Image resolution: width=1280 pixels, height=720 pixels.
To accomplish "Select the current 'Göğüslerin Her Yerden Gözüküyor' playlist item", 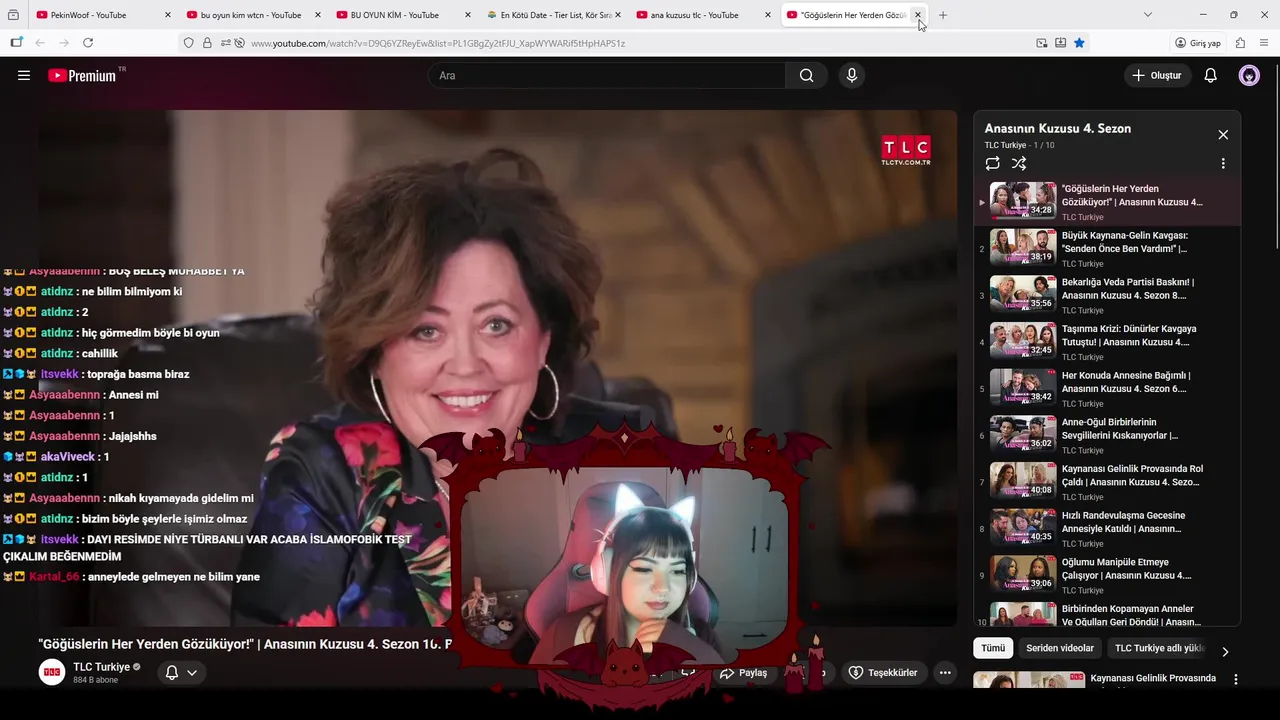I will tap(1107, 202).
